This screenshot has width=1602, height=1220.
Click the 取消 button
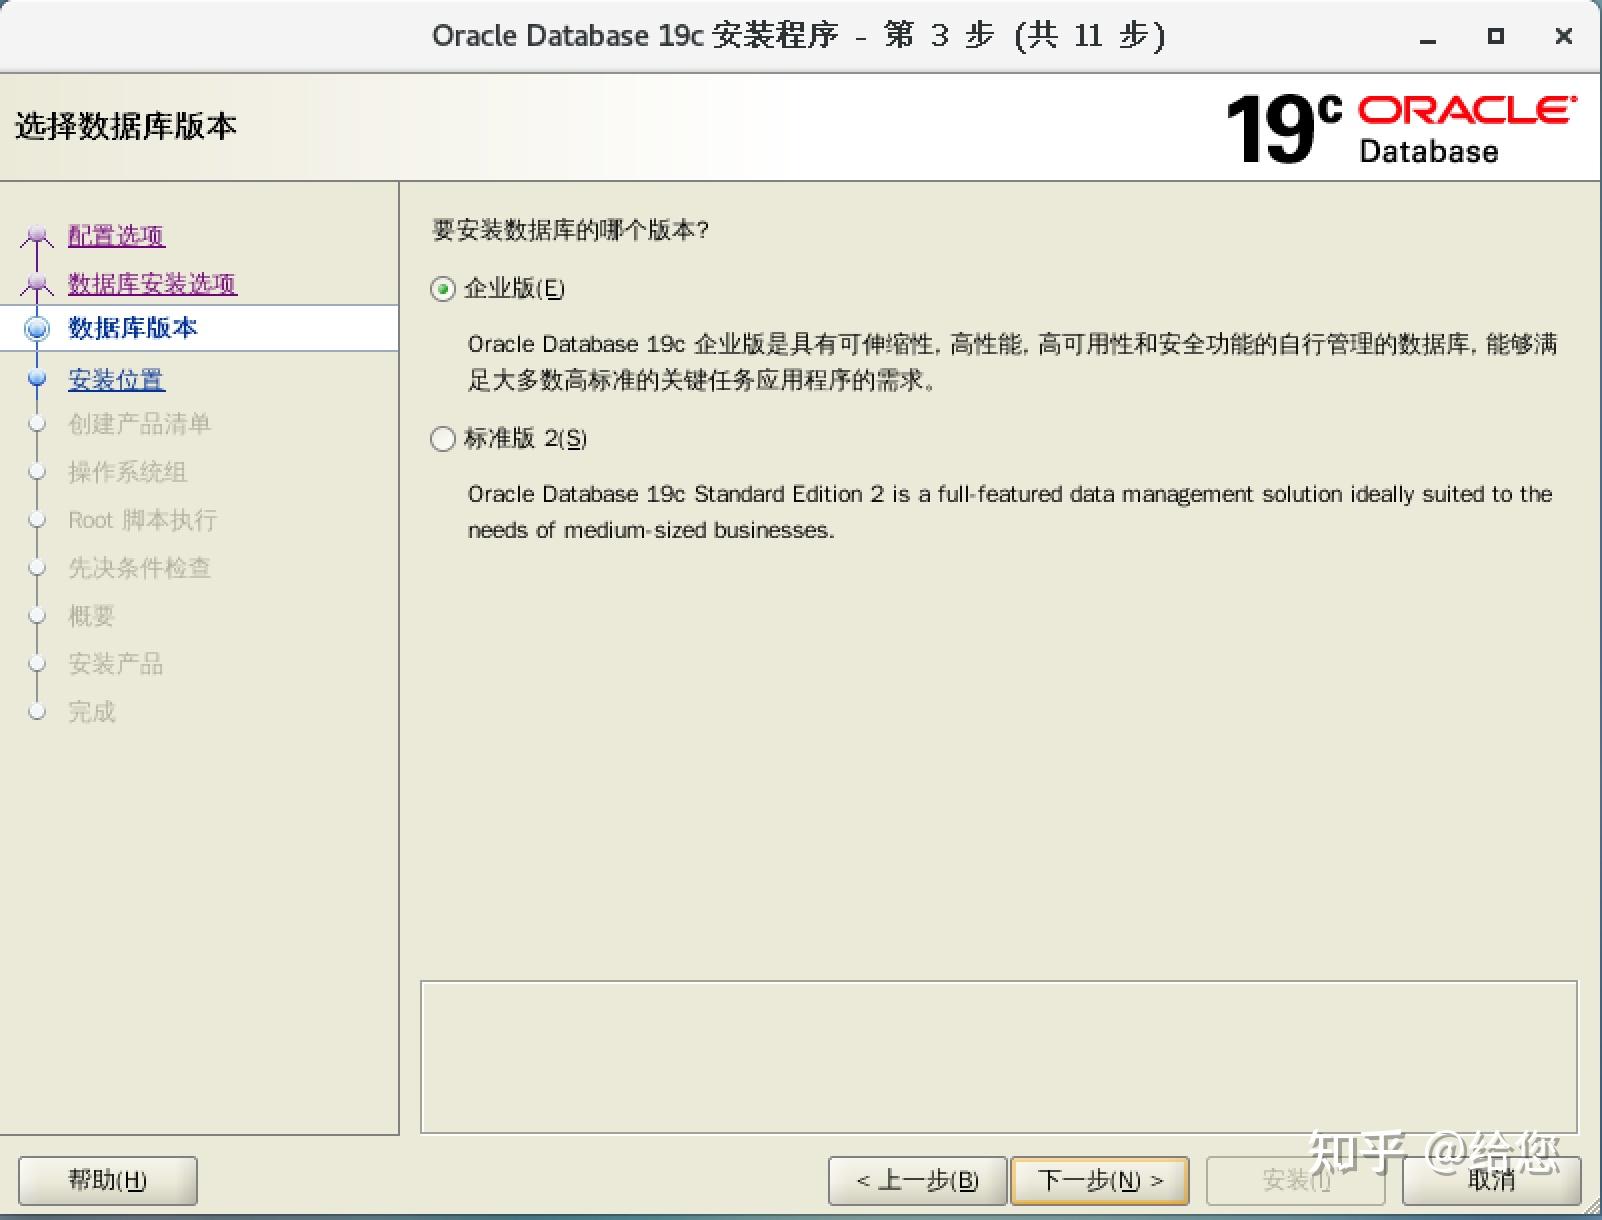pyautogui.click(x=1492, y=1180)
